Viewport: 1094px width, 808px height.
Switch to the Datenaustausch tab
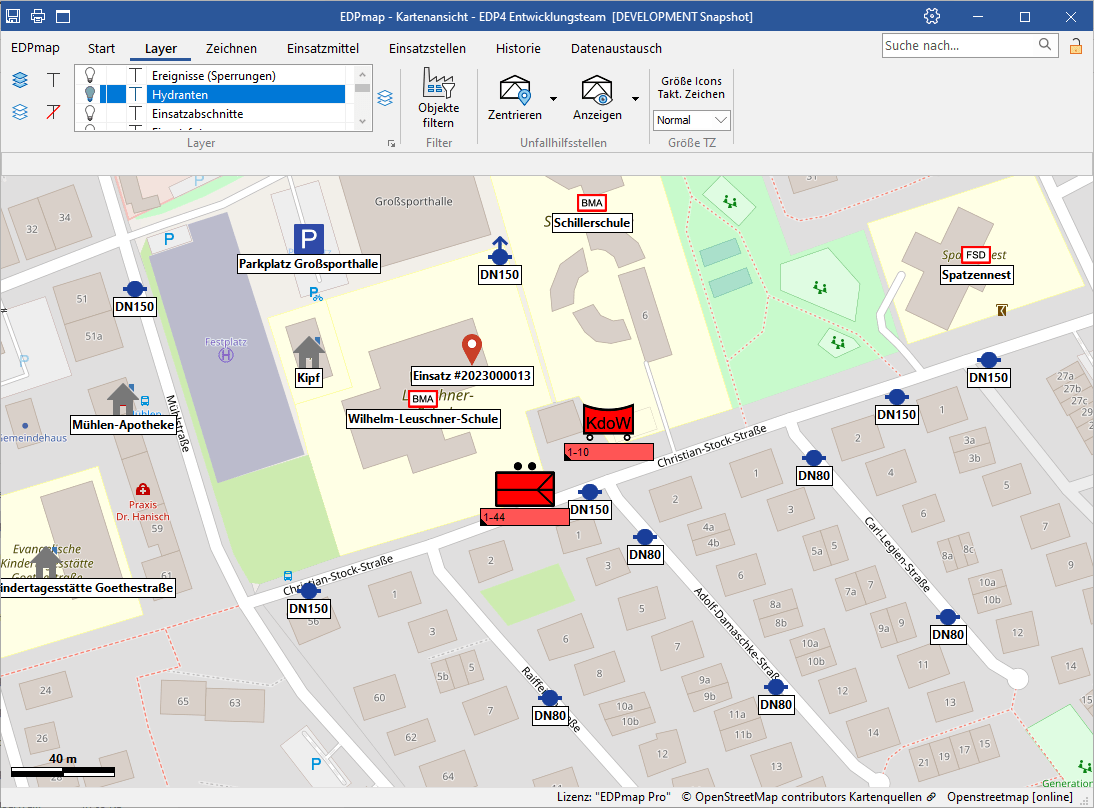click(616, 48)
